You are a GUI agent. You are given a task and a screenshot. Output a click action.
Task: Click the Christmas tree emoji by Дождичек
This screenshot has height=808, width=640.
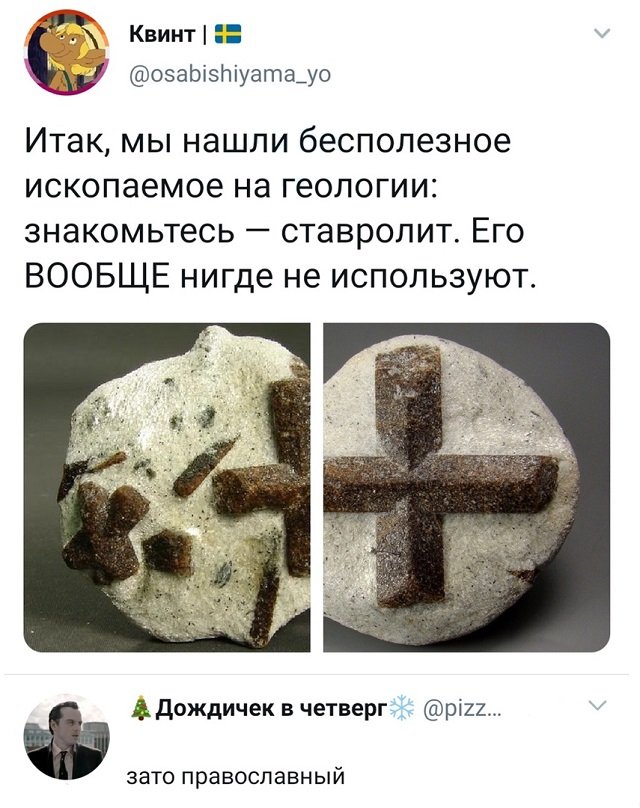pos(141,708)
